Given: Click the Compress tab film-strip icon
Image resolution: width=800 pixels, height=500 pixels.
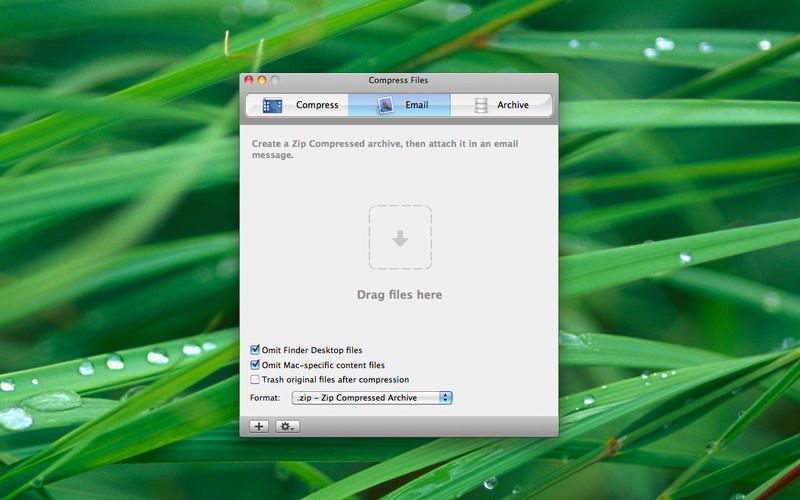Looking at the screenshot, I should [x=272, y=105].
